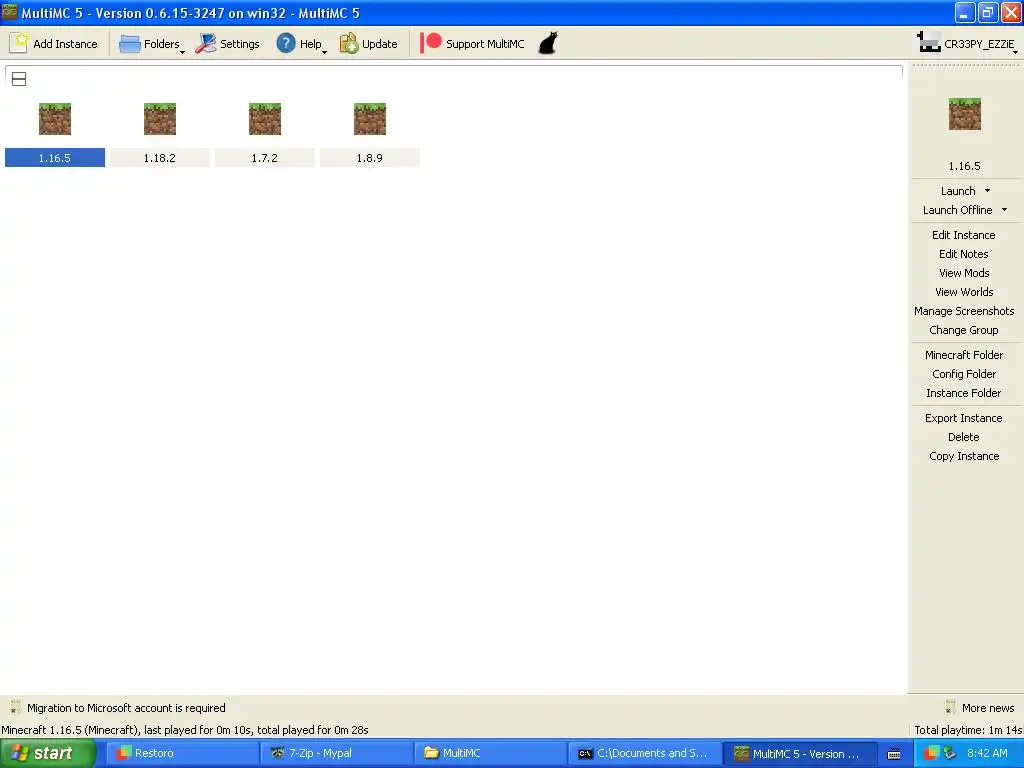
Task: Click the 1.7.2 instance label
Action: (x=264, y=157)
